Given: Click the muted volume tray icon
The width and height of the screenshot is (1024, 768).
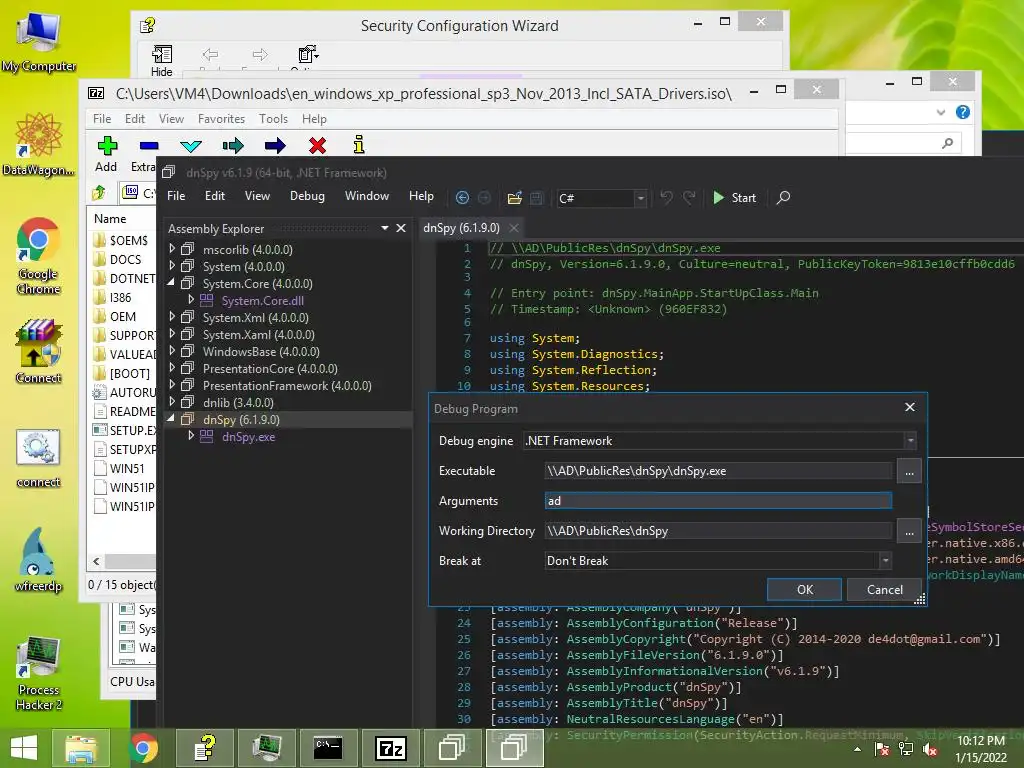Looking at the screenshot, I should pyautogui.click(x=930, y=750).
